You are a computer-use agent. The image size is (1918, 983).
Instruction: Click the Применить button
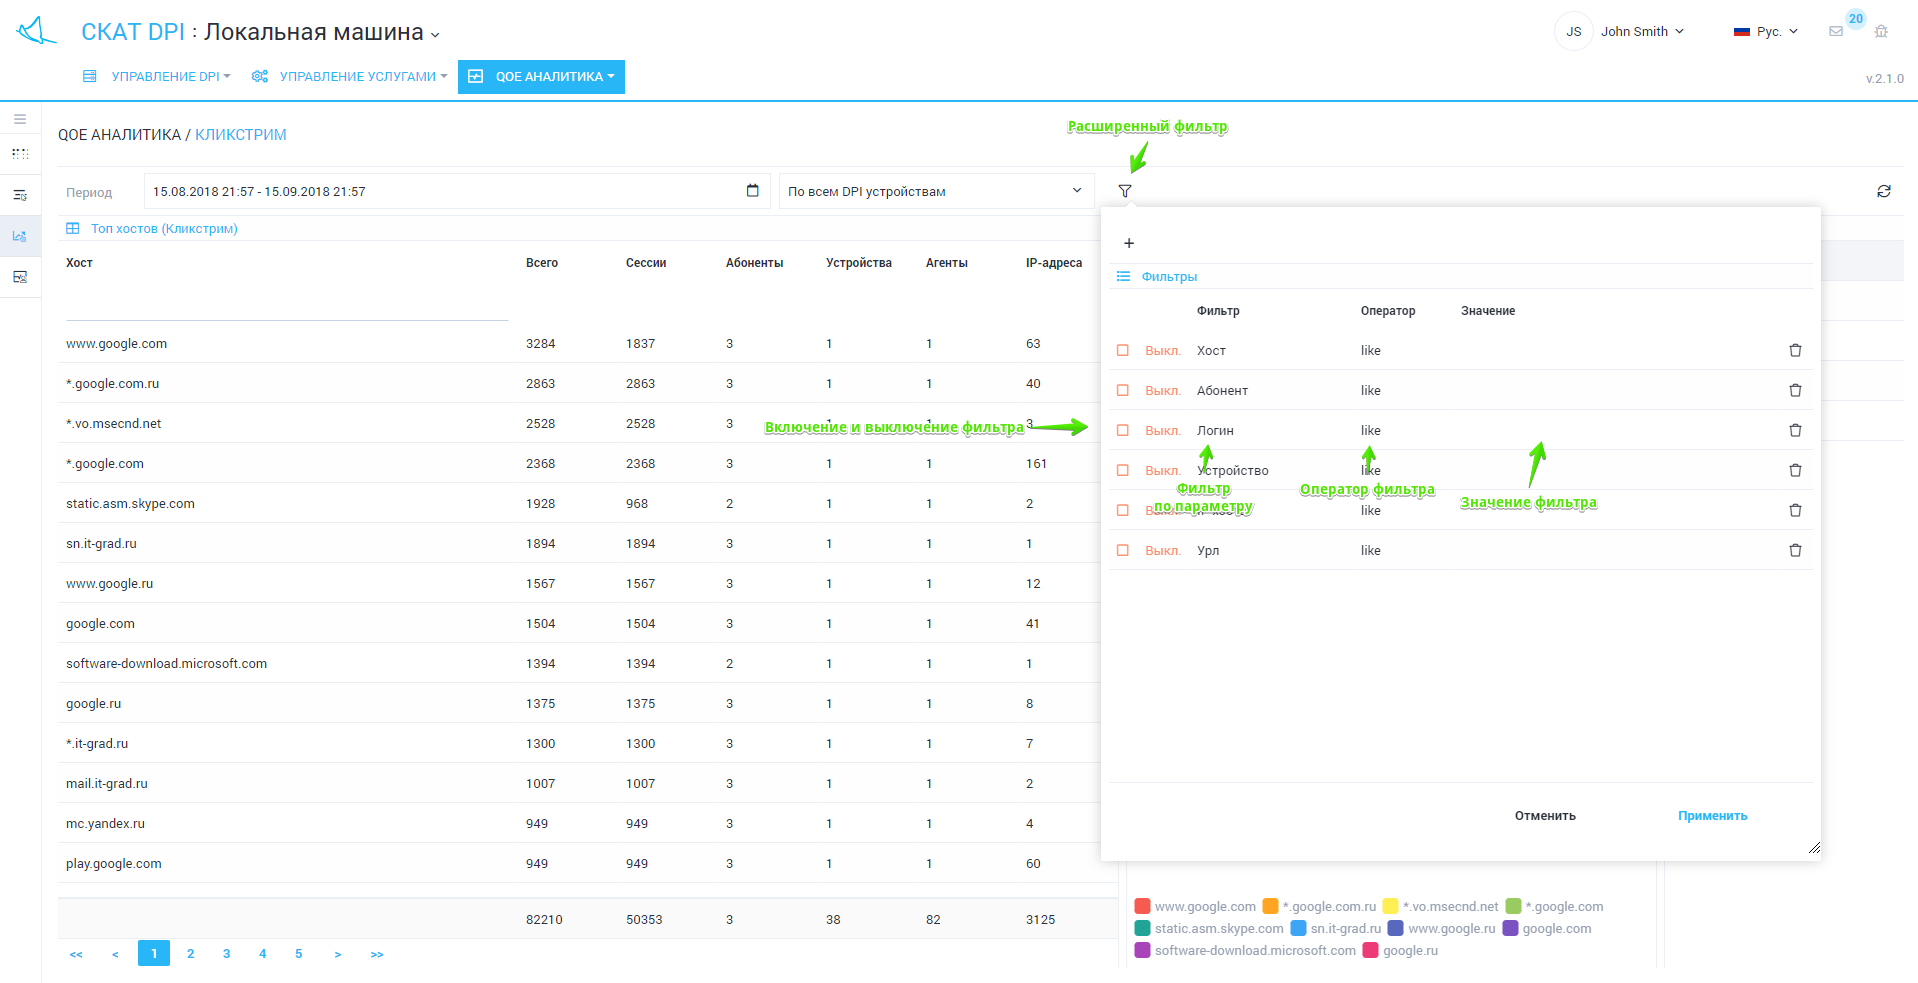point(1712,816)
